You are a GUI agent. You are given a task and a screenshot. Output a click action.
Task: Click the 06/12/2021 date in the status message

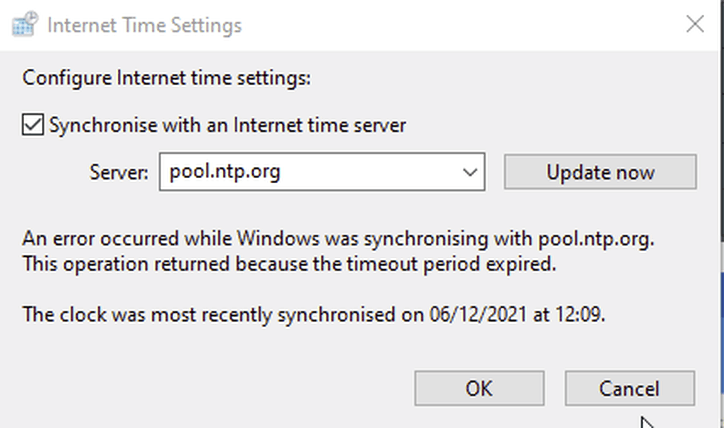[x=478, y=315]
